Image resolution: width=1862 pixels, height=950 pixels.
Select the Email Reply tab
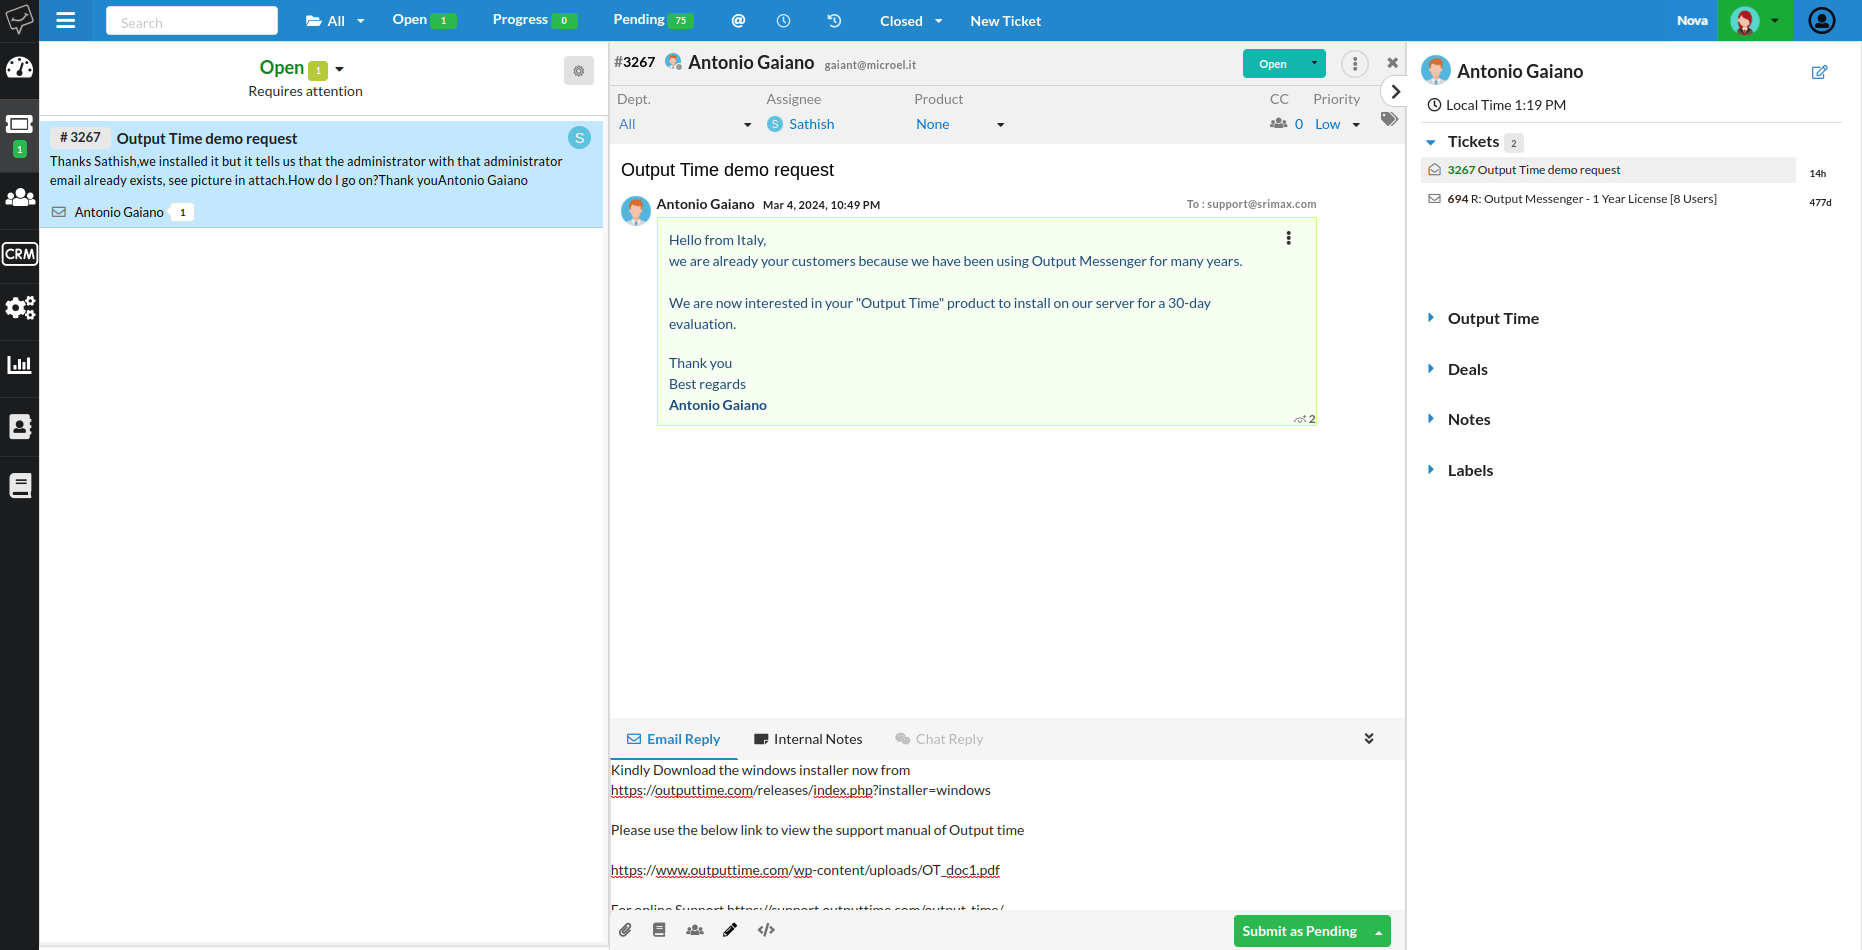coord(673,739)
